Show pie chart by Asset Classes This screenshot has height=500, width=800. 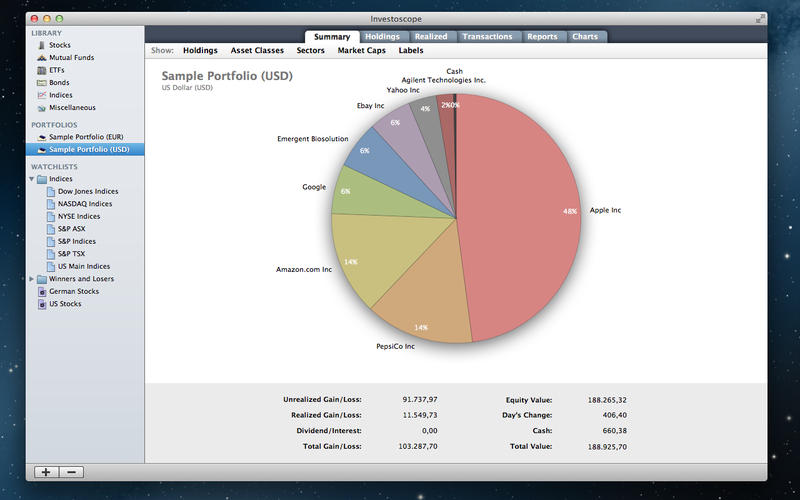[x=257, y=50]
